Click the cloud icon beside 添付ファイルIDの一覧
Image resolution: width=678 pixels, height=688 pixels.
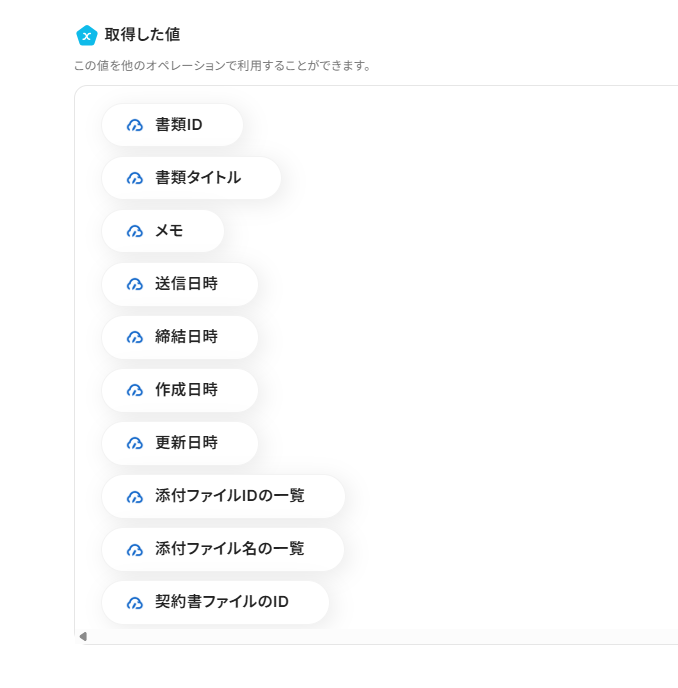click(x=135, y=496)
